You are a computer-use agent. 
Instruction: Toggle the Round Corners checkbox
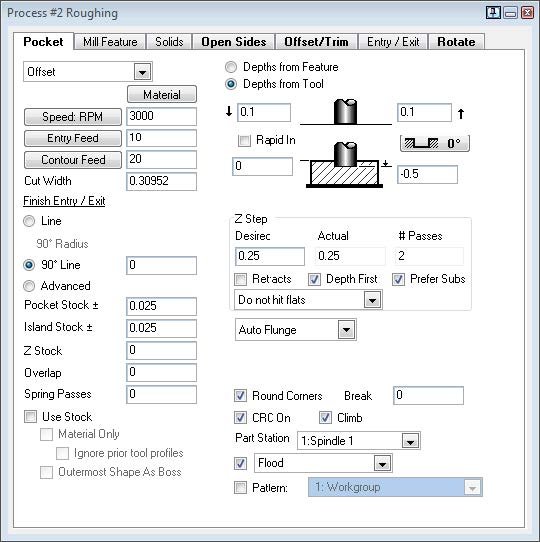[x=240, y=395]
